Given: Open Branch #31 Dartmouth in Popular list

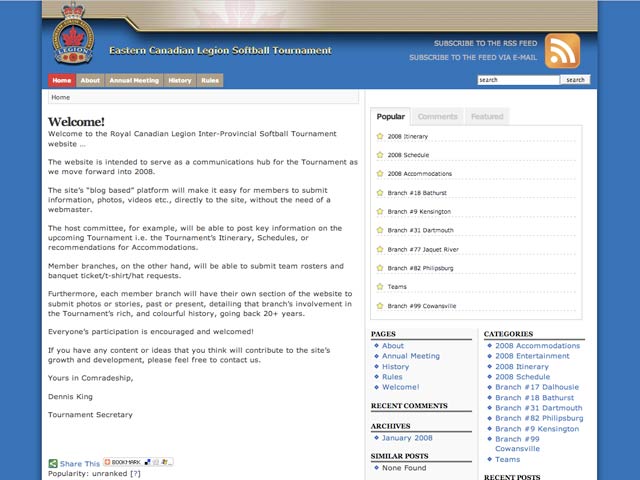Looking at the screenshot, I should [x=420, y=230].
